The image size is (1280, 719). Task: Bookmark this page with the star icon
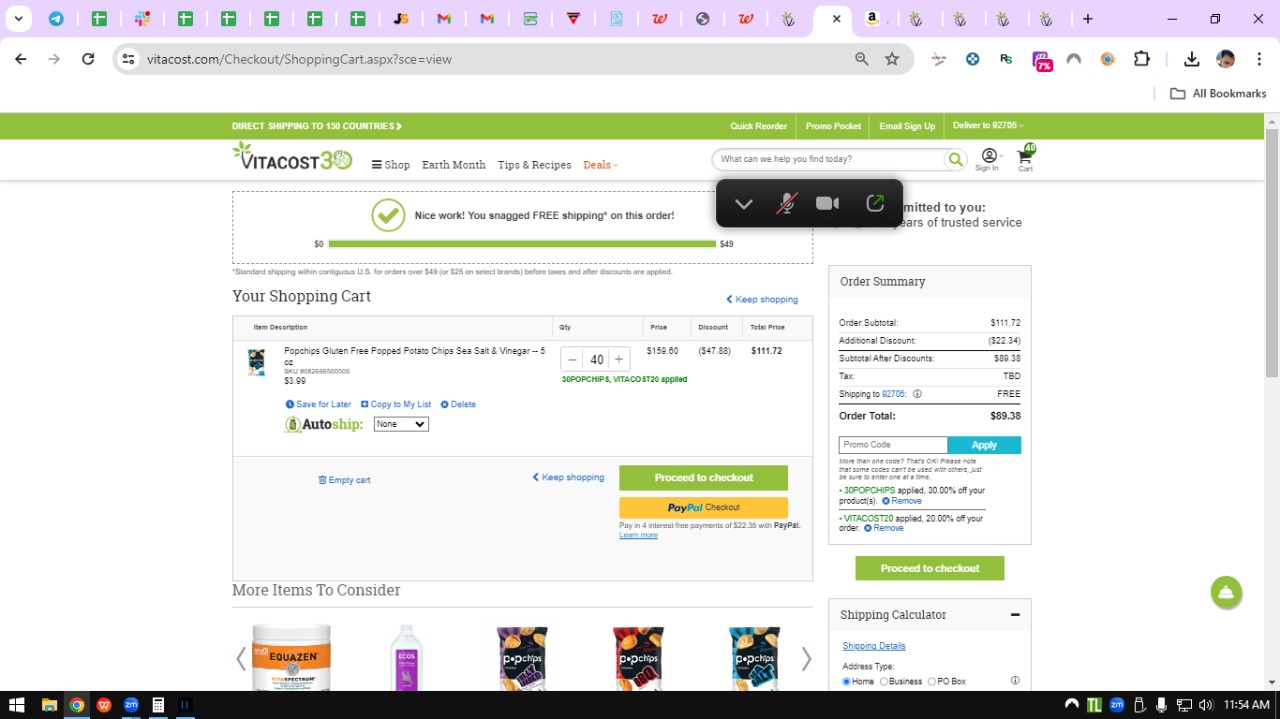point(892,59)
